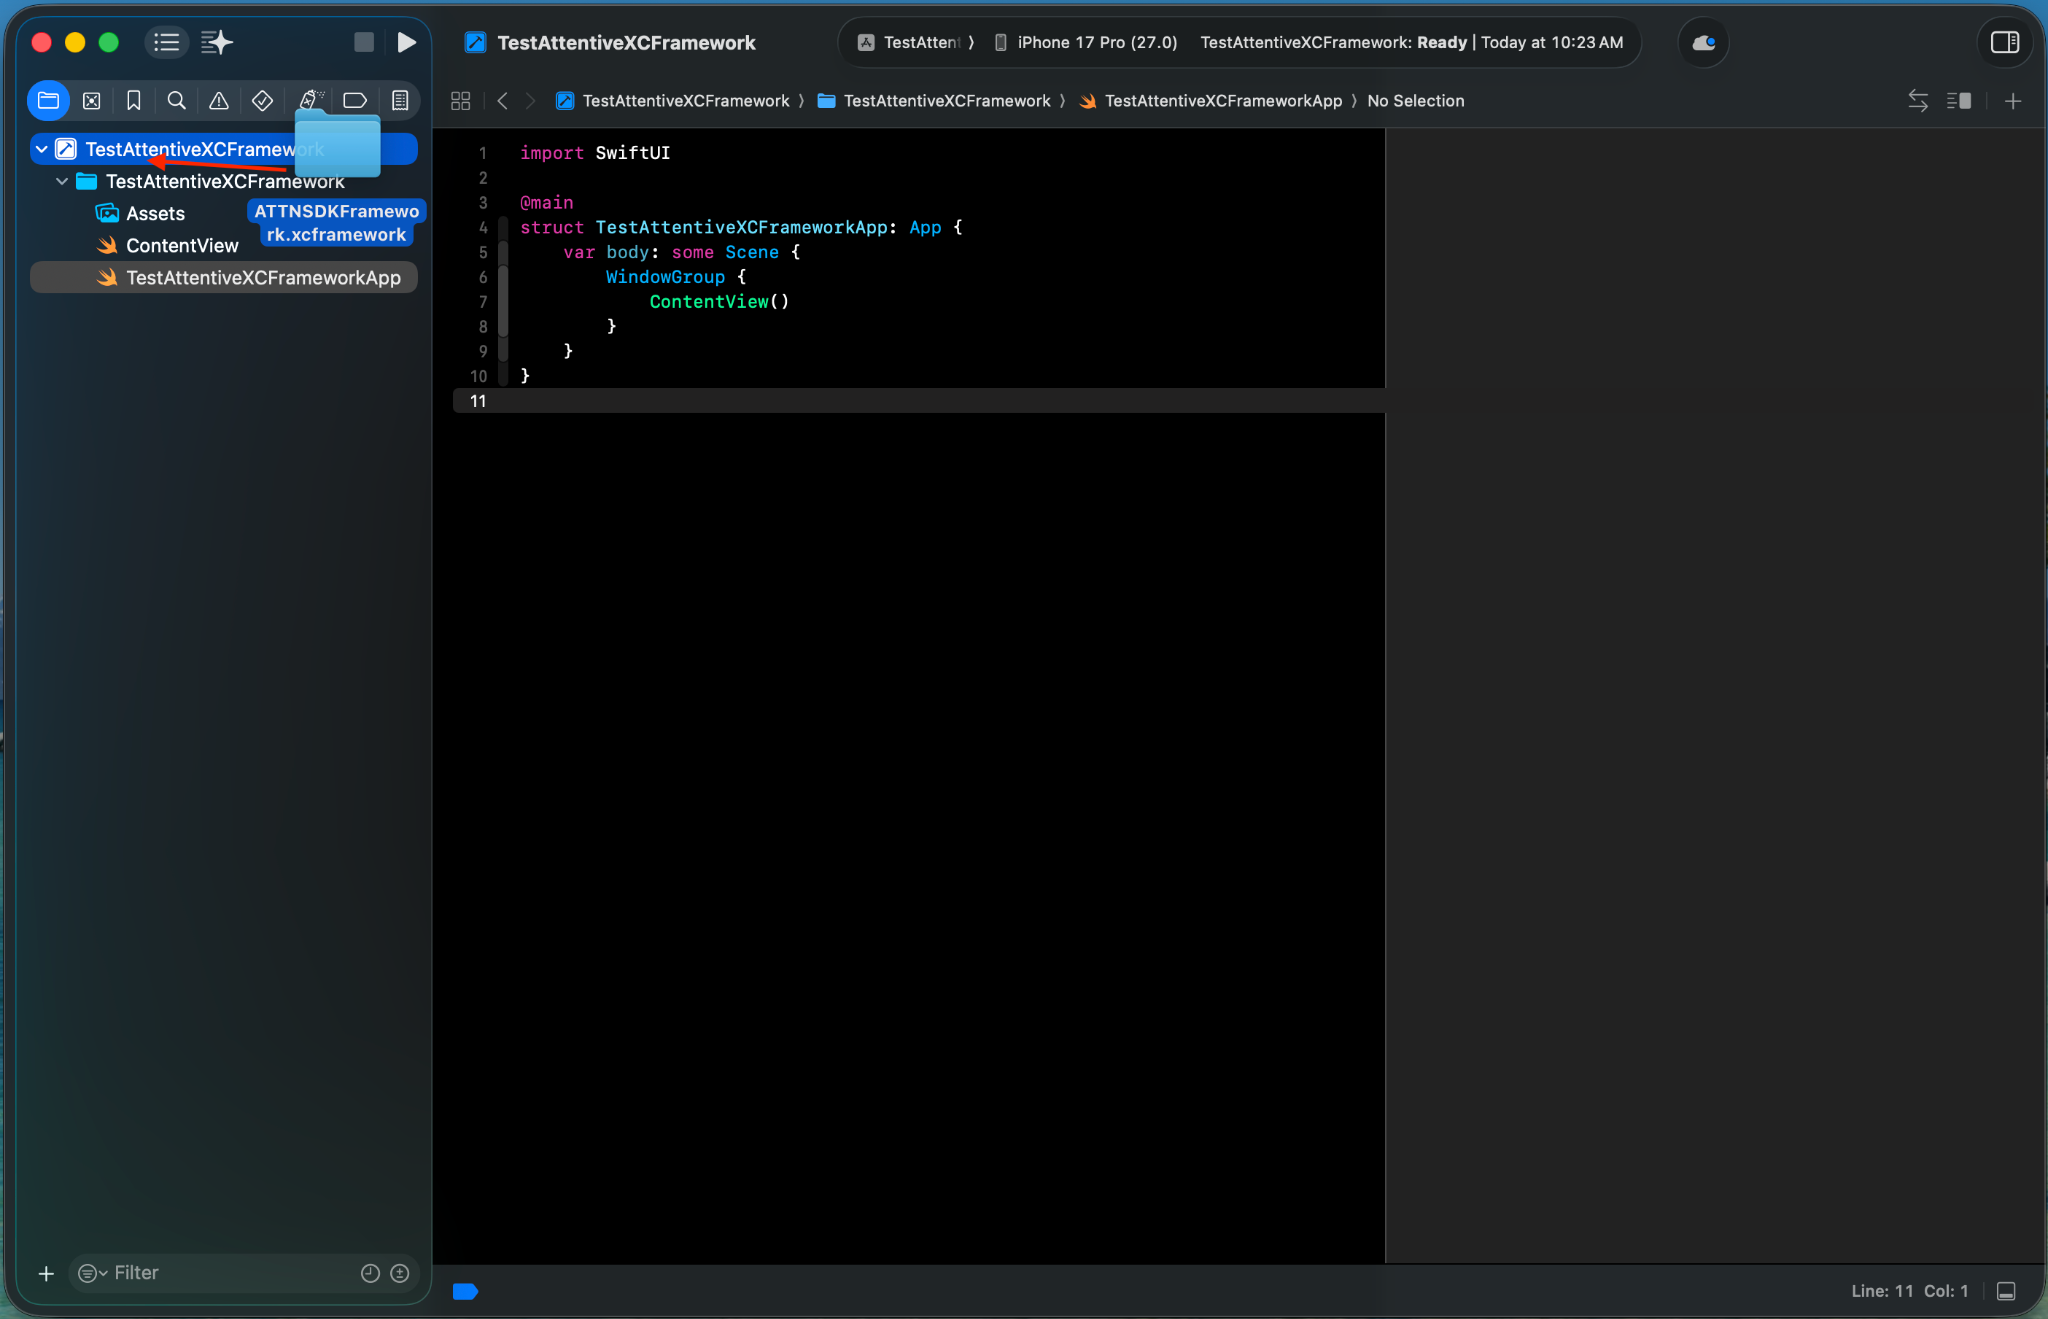Click line number 7 in gutter
2048x1319 pixels.
click(483, 302)
